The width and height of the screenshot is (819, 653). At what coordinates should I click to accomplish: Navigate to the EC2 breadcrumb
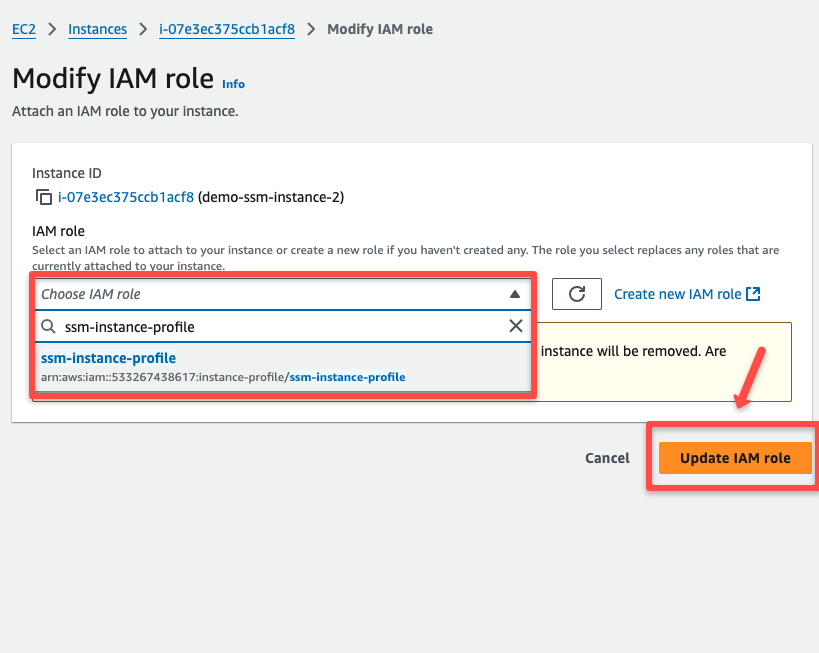coord(23,29)
